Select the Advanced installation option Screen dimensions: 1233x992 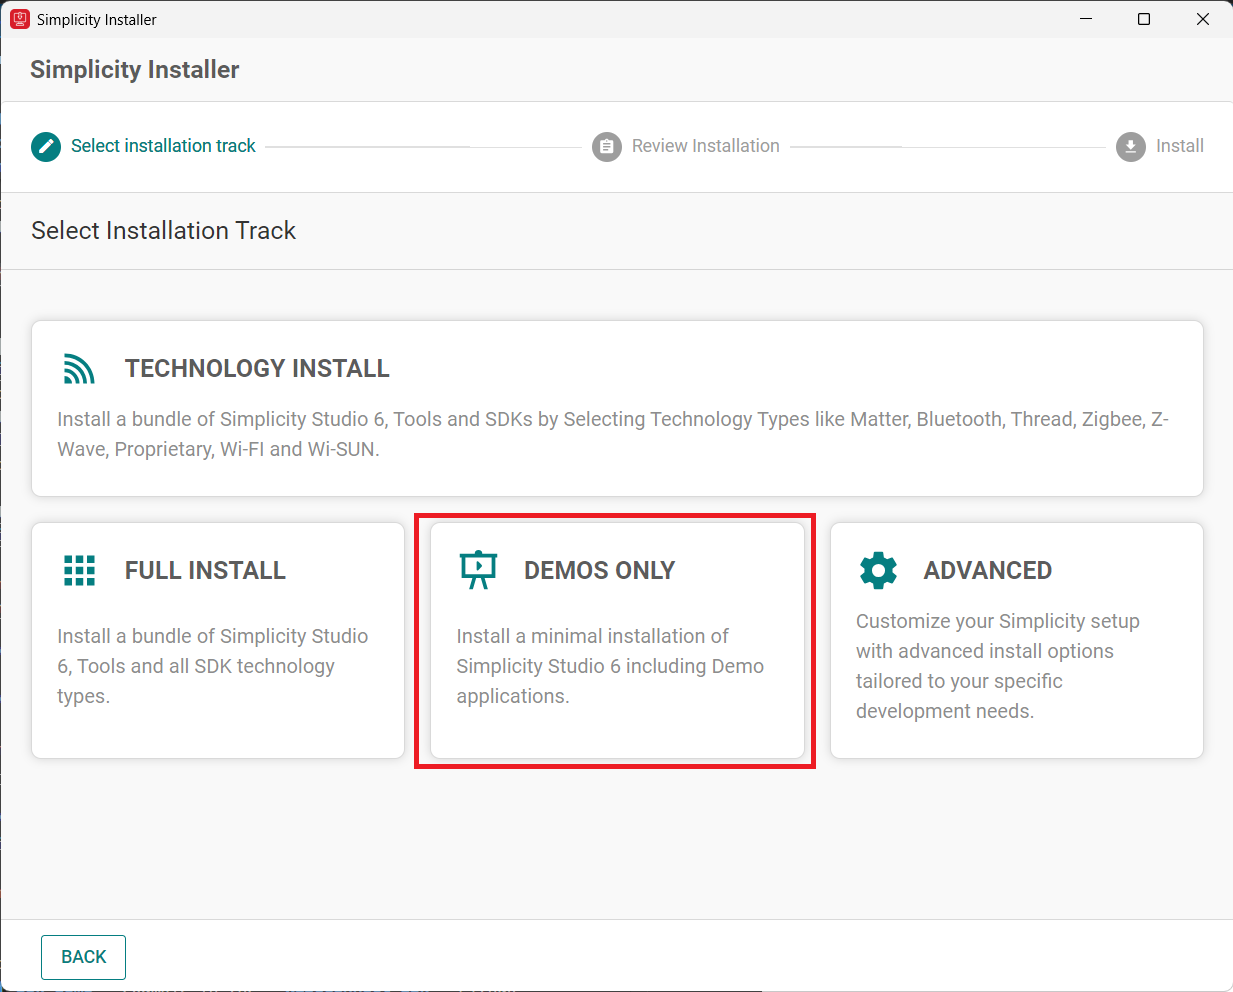point(1015,640)
